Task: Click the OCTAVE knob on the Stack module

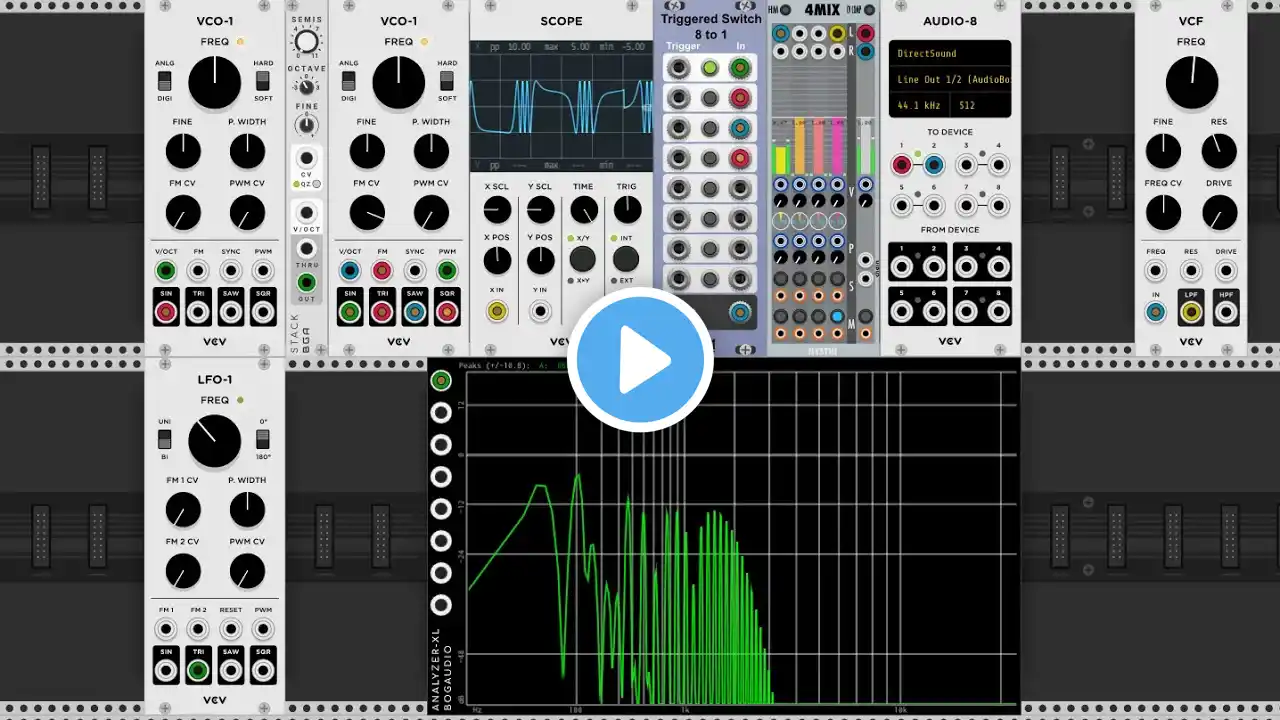Action: tap(307, 87)
